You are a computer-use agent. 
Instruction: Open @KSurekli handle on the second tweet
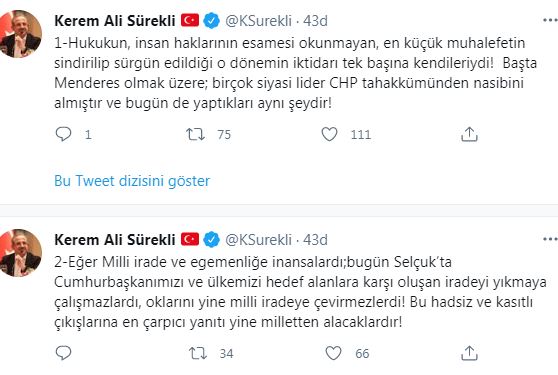pyautogui.click(x=259, y=240)
